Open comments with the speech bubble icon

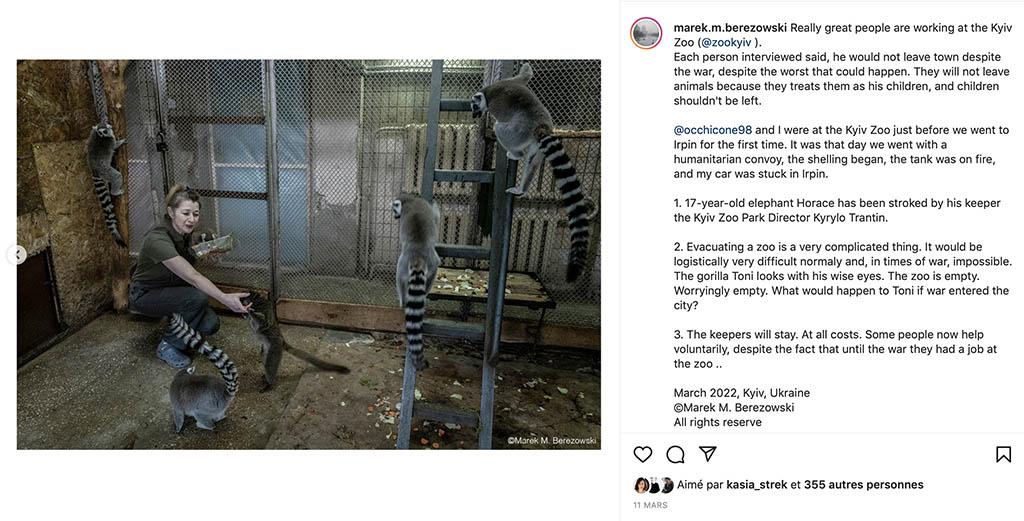675,454
